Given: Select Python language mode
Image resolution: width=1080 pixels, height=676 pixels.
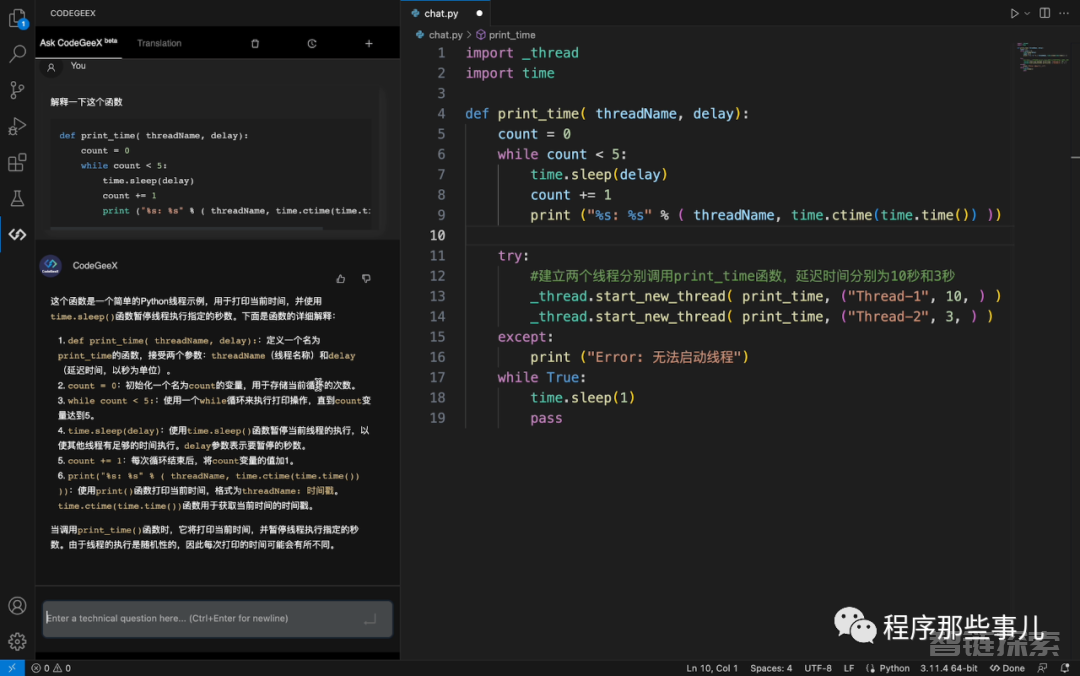Looking at the screenshot, I should tap(894, 668).
